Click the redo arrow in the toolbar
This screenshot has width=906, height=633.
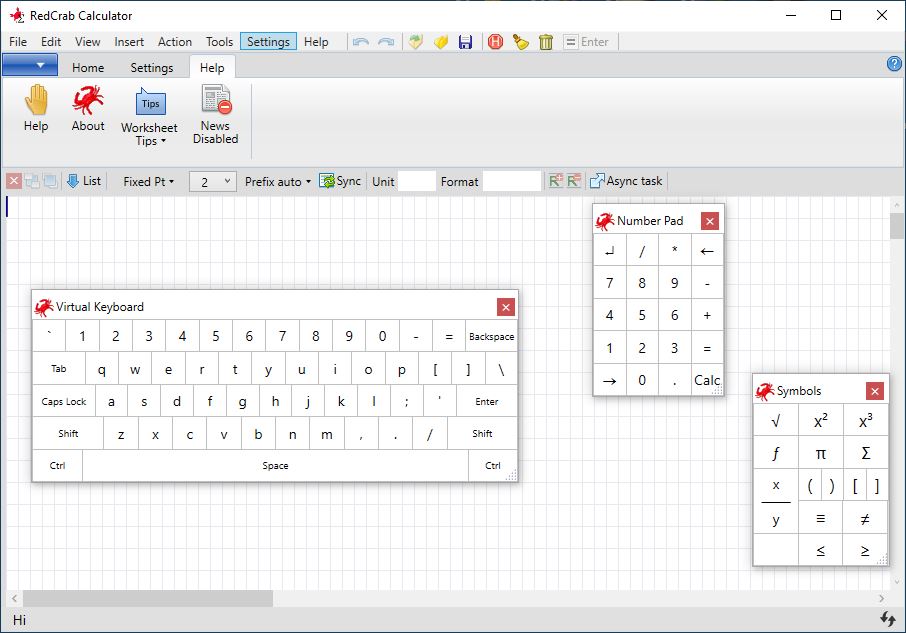pos(386,42)
